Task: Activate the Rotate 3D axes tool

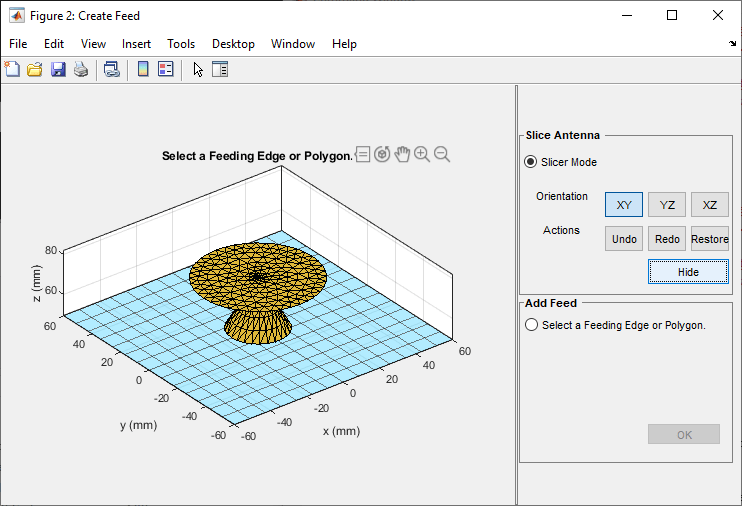Action: click(x=382, y=154)
